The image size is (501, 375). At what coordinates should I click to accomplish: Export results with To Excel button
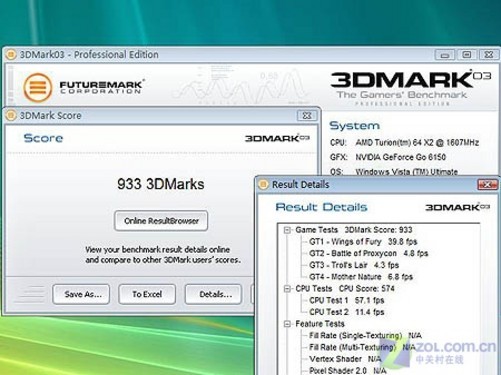tap(147, 294)
